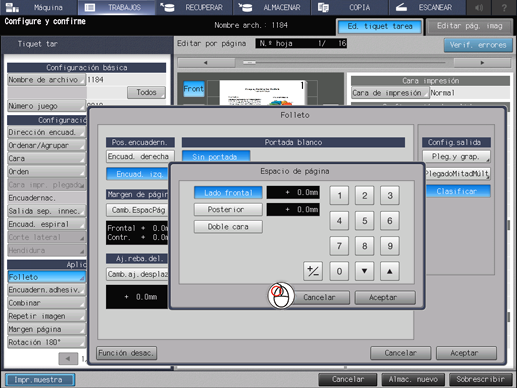Click the speaker sound icon

tap(479, 7)
